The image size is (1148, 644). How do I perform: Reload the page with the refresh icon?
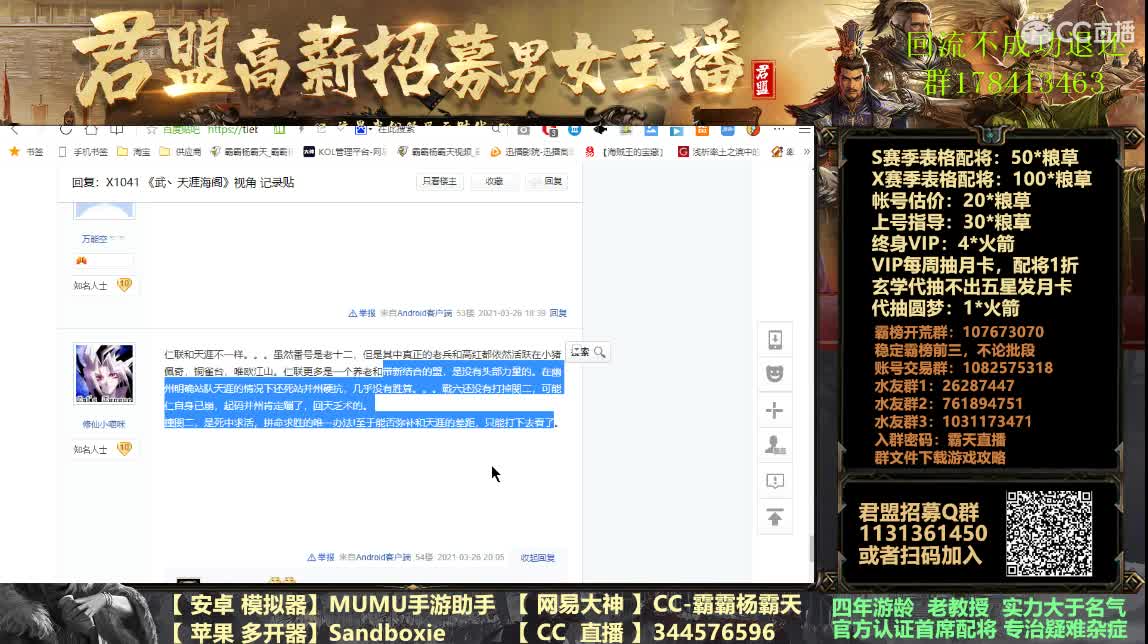pyautogui.click(x=66, y=130)
